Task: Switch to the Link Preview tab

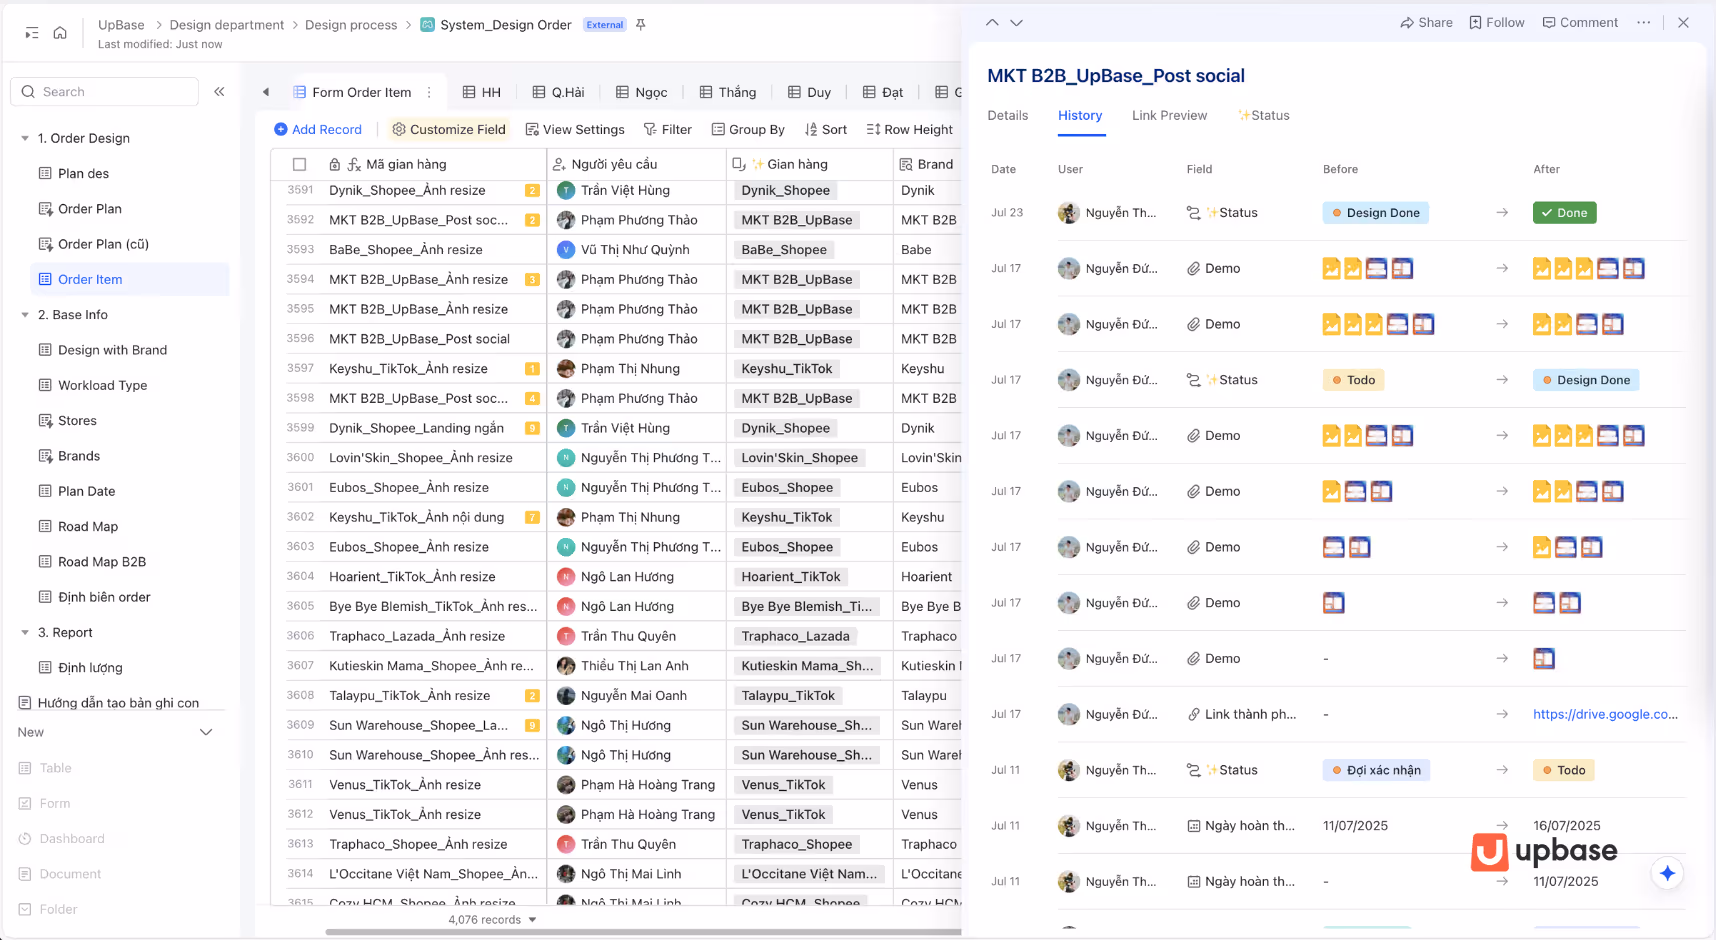Action: point(1169,116)
